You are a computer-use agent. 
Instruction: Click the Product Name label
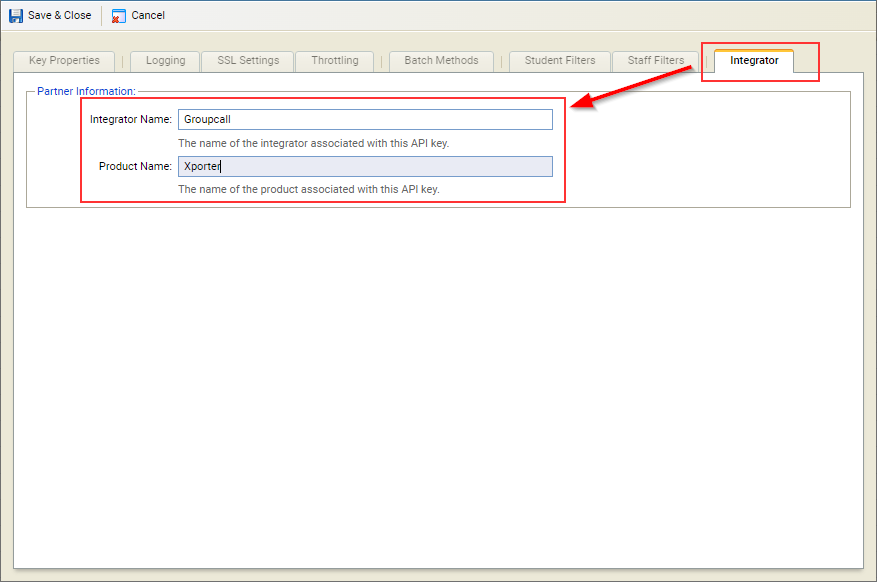(x=135, y=166)
